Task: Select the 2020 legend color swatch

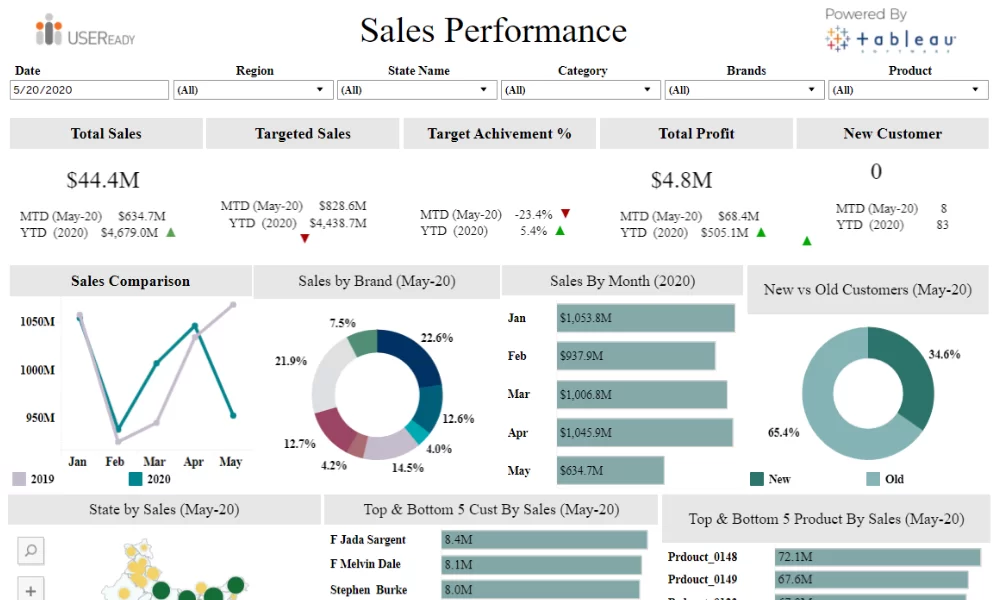Action: click(135, 479)
